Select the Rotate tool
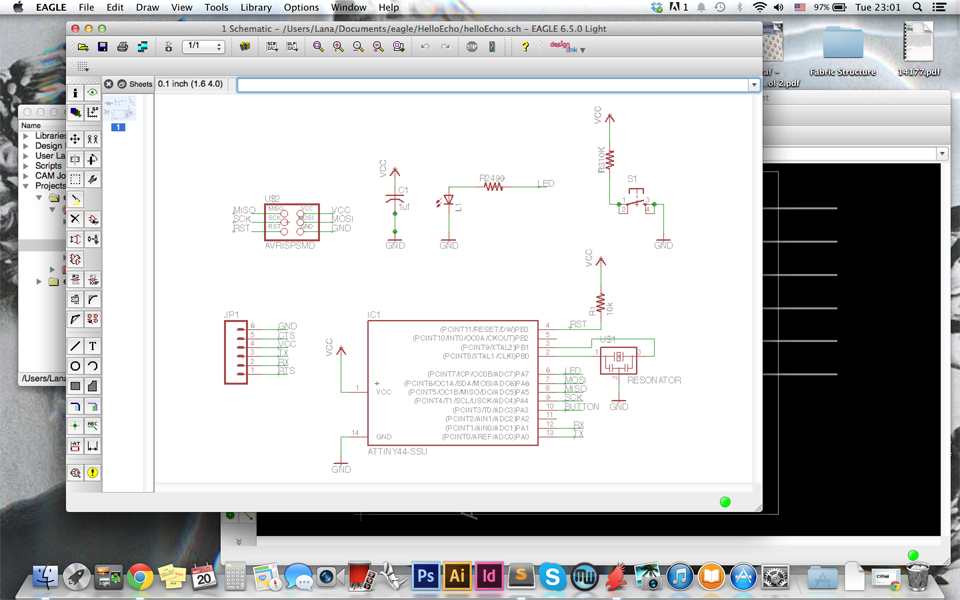 click(x=92, y=159)
